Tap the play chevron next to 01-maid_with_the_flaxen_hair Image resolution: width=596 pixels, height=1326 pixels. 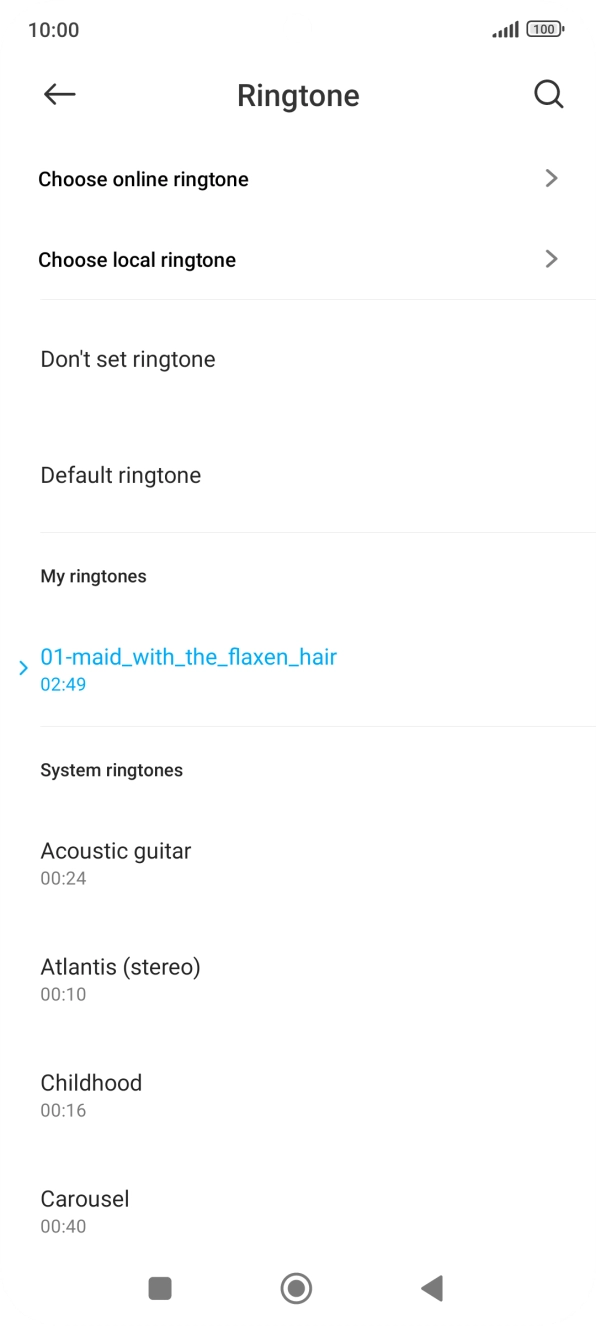(22, 668)
